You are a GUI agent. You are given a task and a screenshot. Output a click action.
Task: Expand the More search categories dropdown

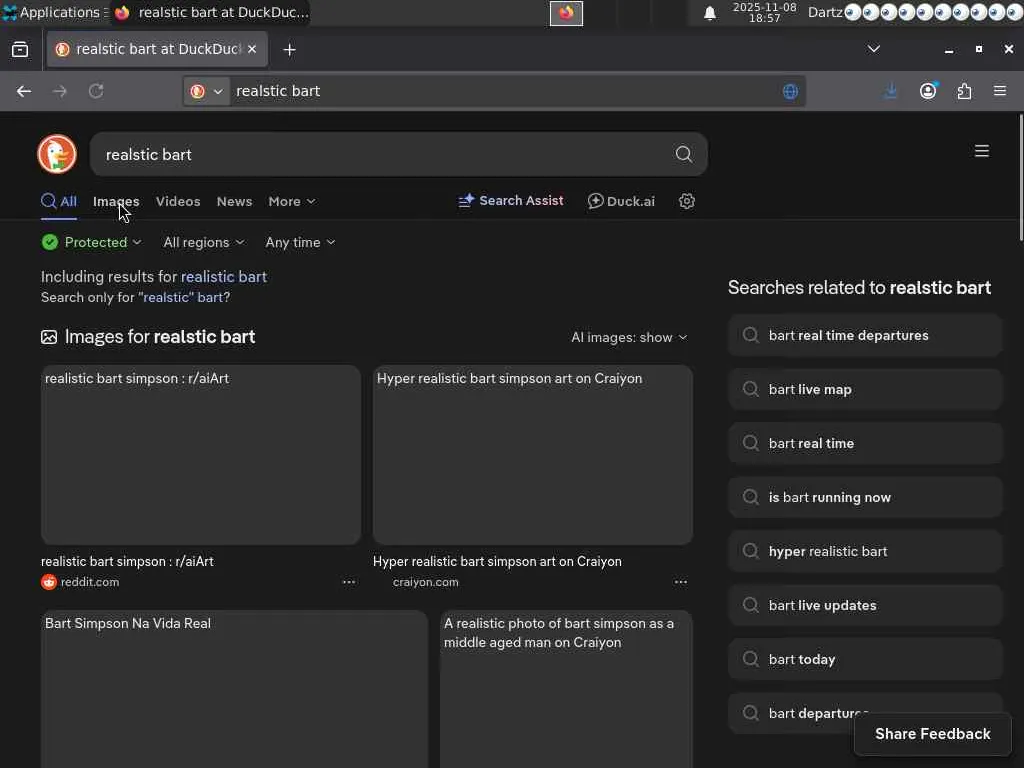click(x=292, y=201)
